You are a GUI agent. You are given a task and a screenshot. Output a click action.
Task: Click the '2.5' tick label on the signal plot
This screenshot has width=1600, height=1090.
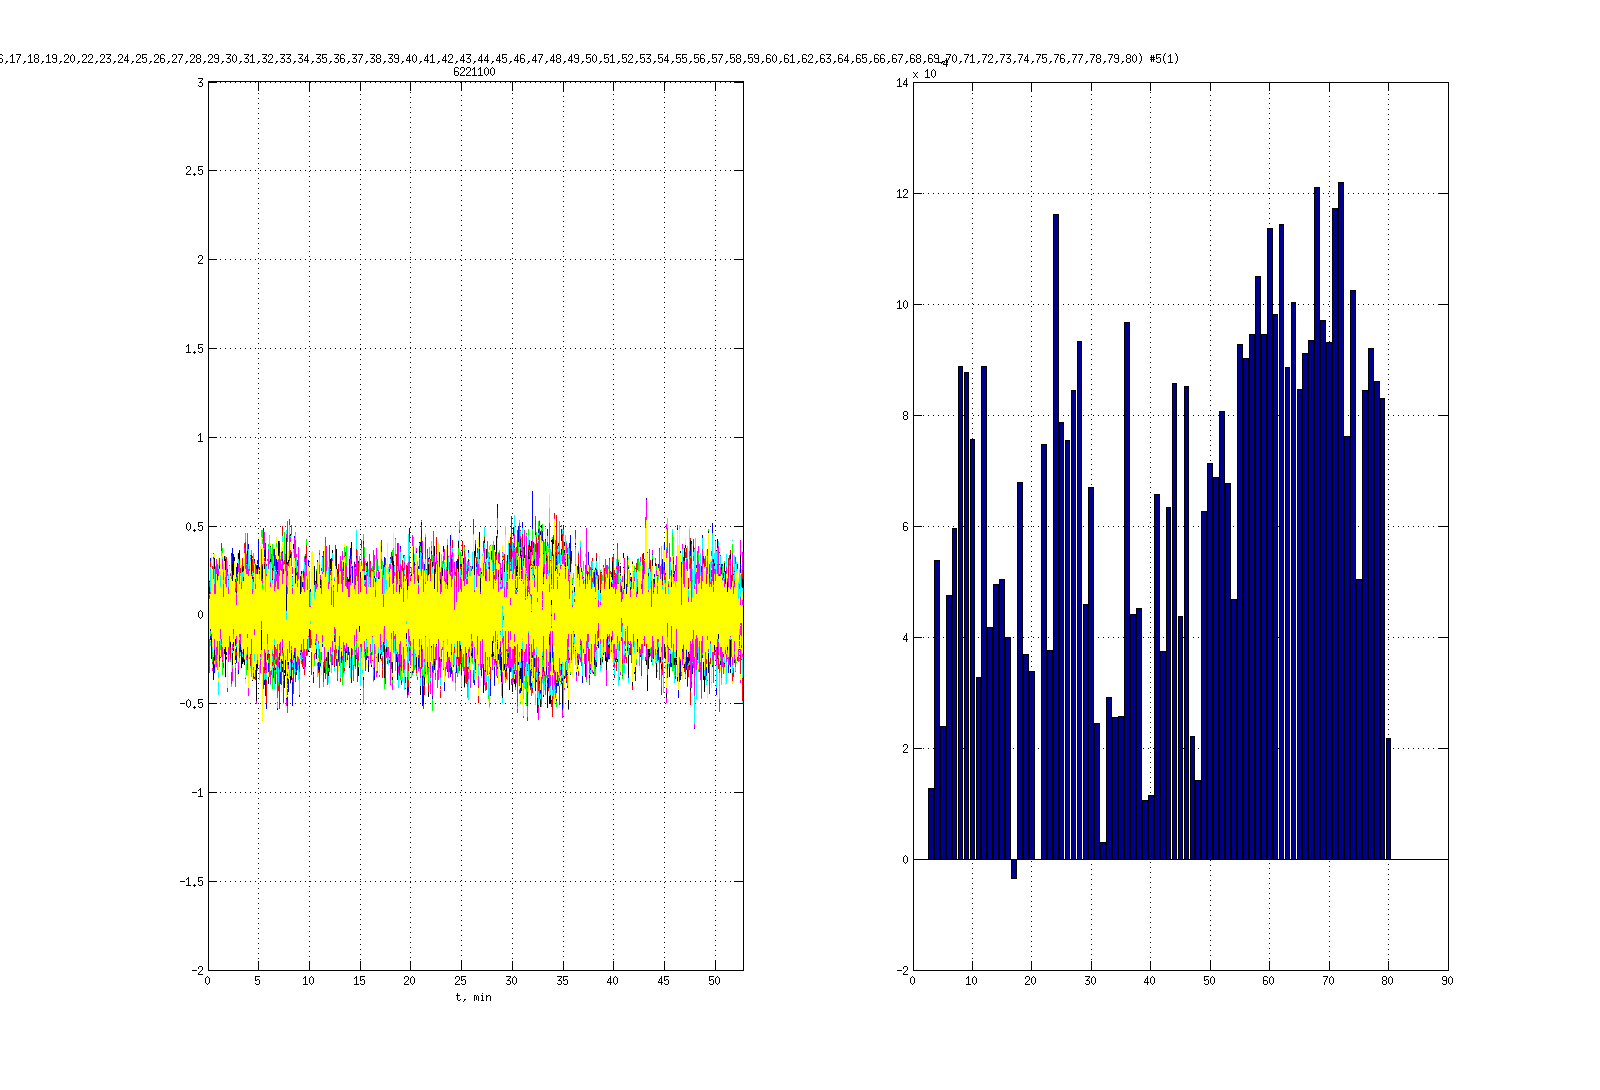pyautogui.click(x=194, y=171)
